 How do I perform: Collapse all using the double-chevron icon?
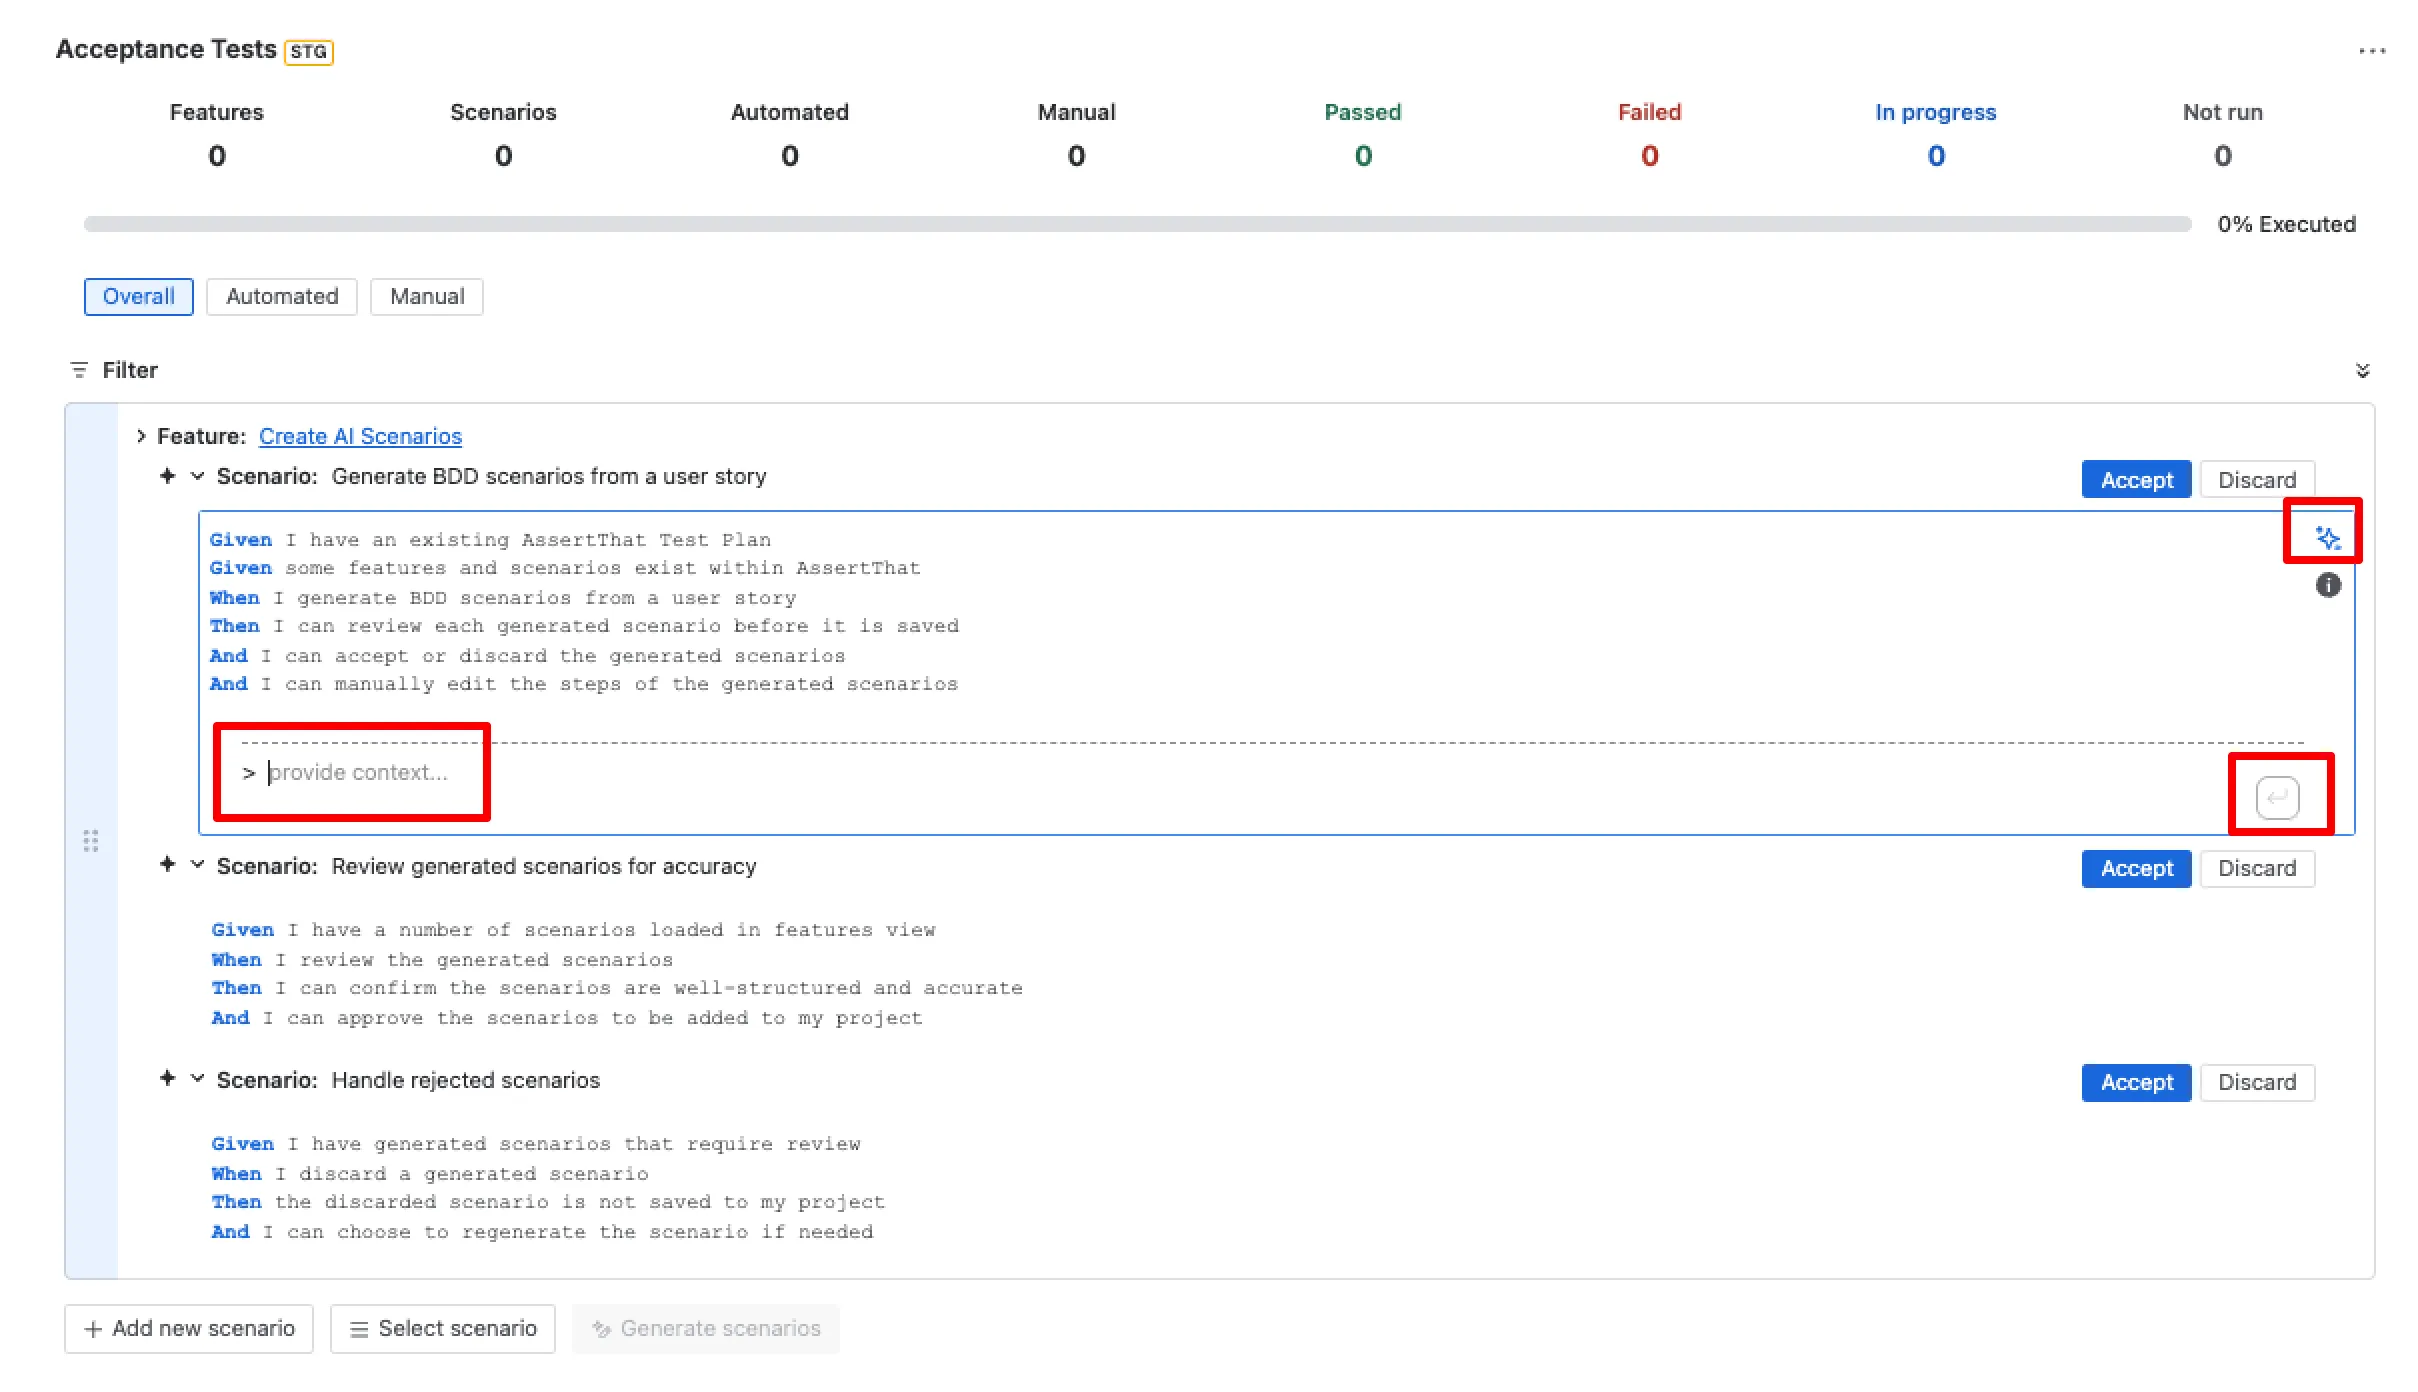[x=2363, y=370]
